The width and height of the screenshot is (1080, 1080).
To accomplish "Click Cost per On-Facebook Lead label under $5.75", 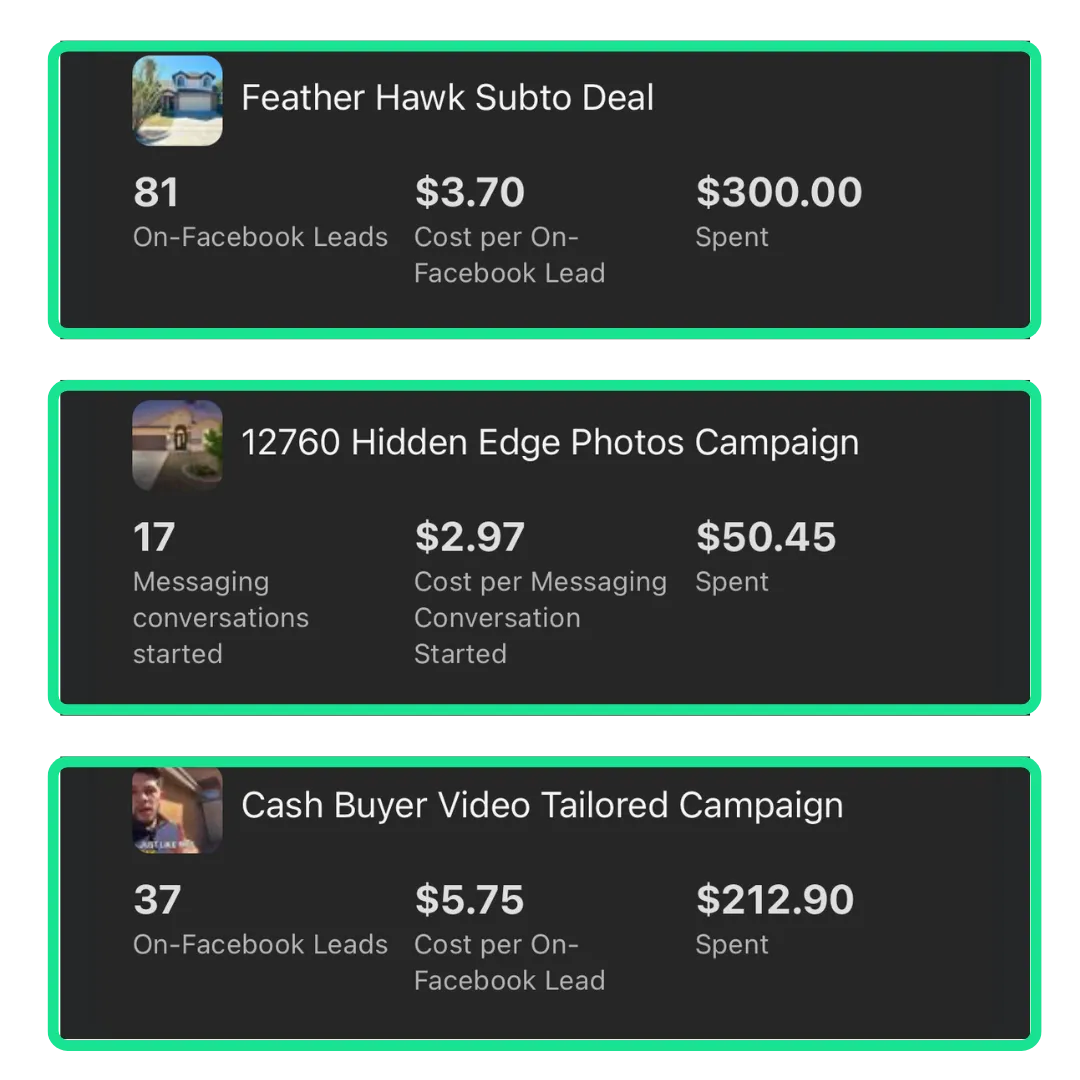I will point(509,962).
